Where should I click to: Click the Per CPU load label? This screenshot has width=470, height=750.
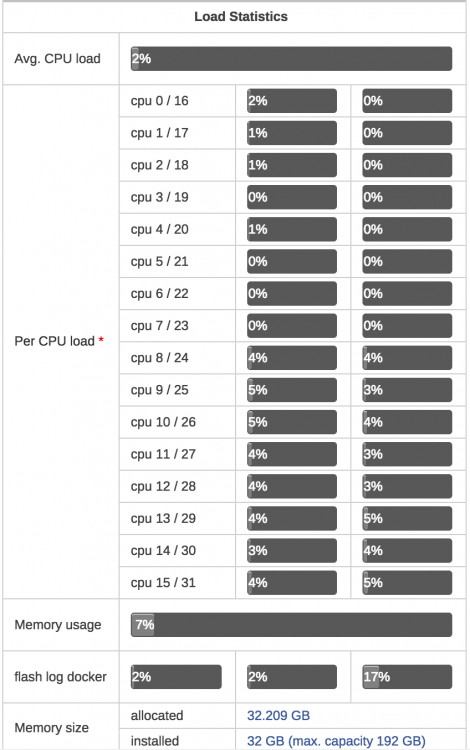pos(55,341)
